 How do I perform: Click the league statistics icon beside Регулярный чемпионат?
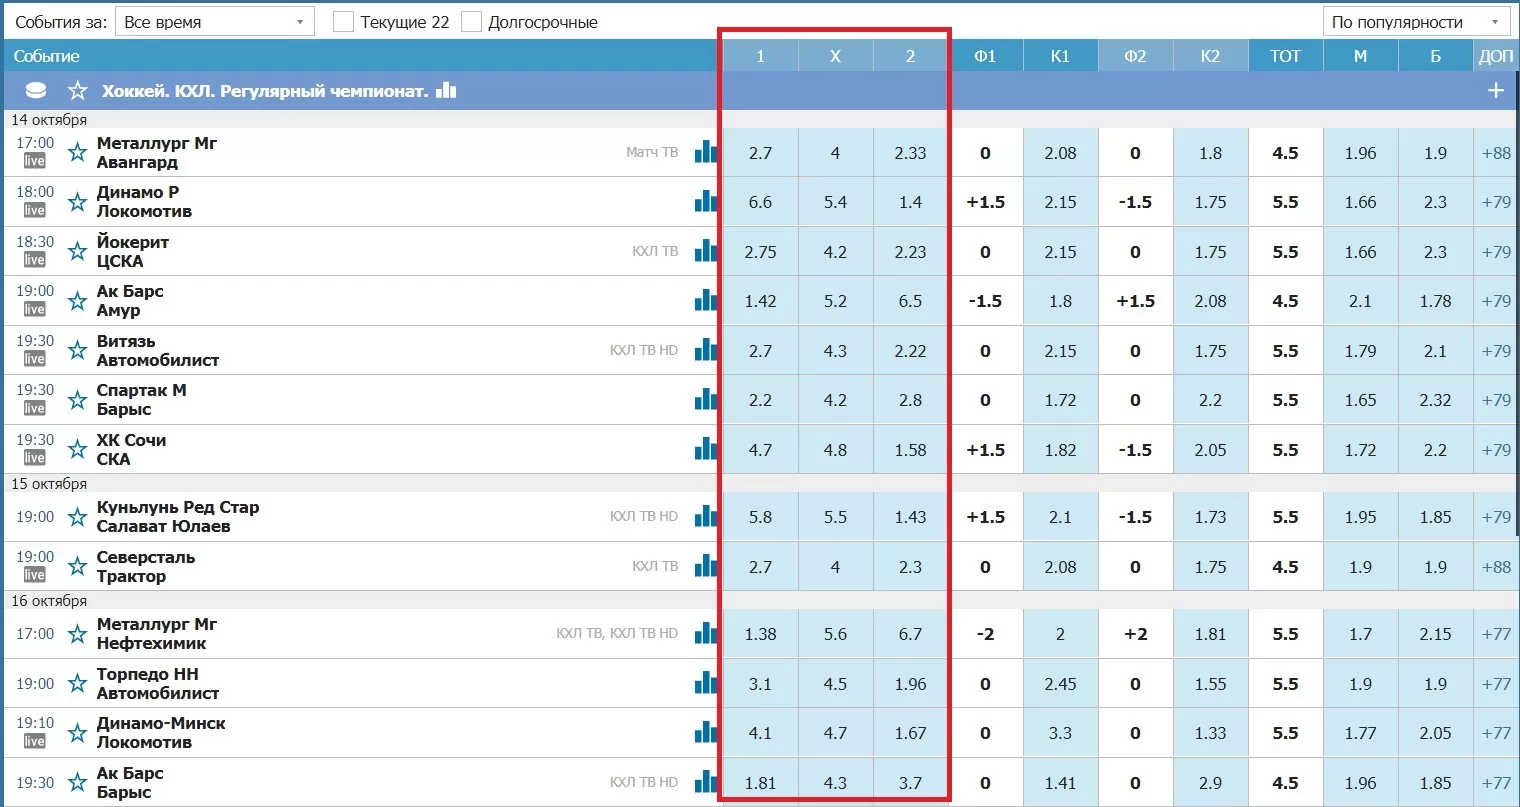point(446,91)
